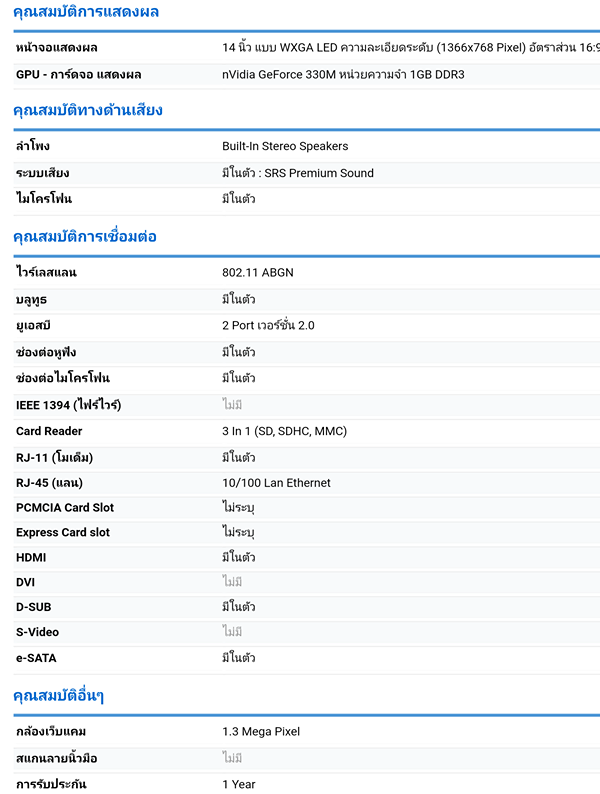Select the IEEE 1394 (ไฟร์ไวร์) label
This screenshot has height=794, width=600.
69,405
